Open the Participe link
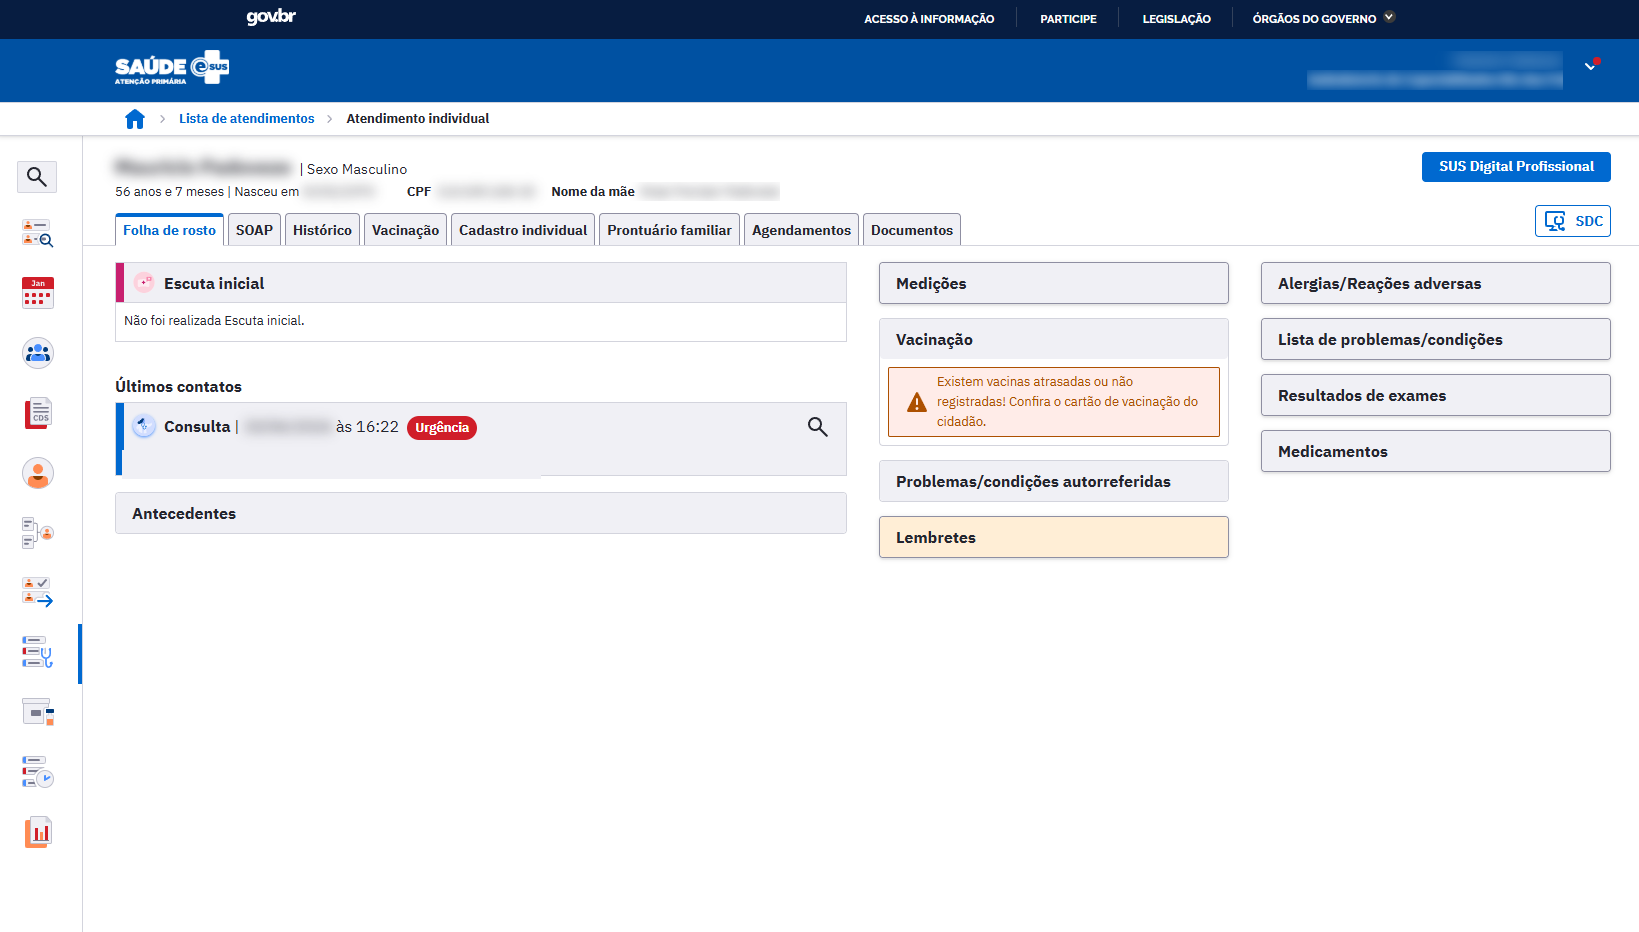 pyautogui.click(x=1068, y=19)
